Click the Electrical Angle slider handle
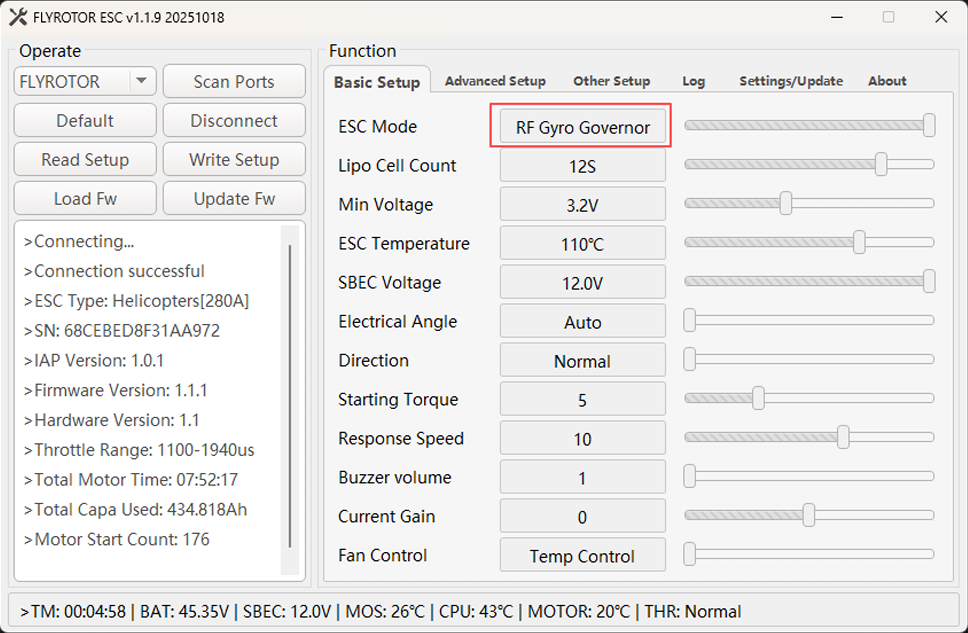This screenshot has height=633, width=968. 690,321
